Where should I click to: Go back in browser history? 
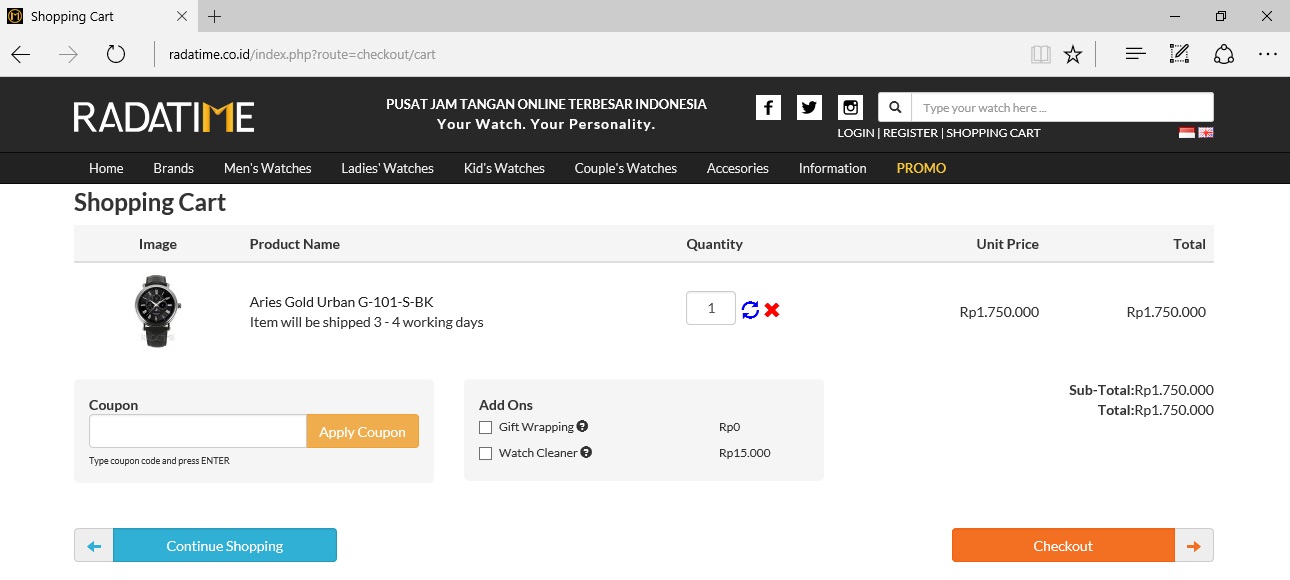point(21,54)
